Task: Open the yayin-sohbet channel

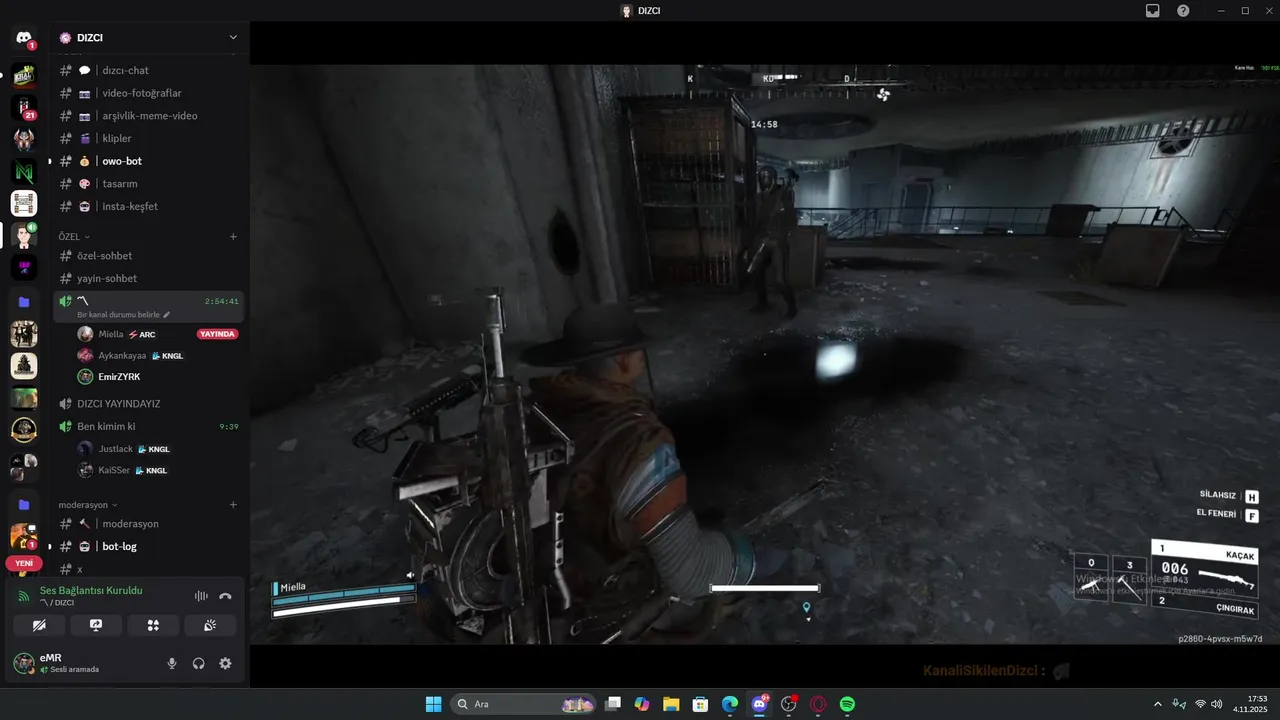Action: coord(148,278)
